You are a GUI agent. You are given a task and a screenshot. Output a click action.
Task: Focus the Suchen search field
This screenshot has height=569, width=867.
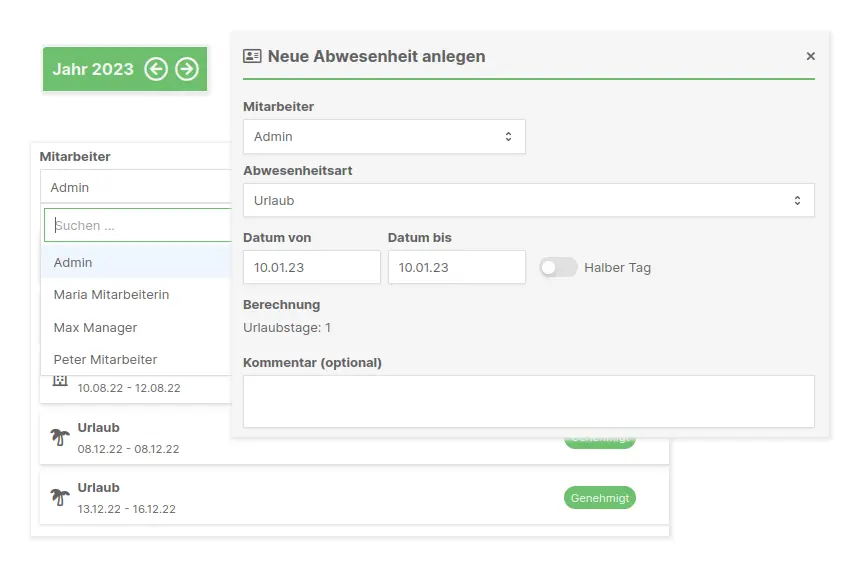[140, 226]
